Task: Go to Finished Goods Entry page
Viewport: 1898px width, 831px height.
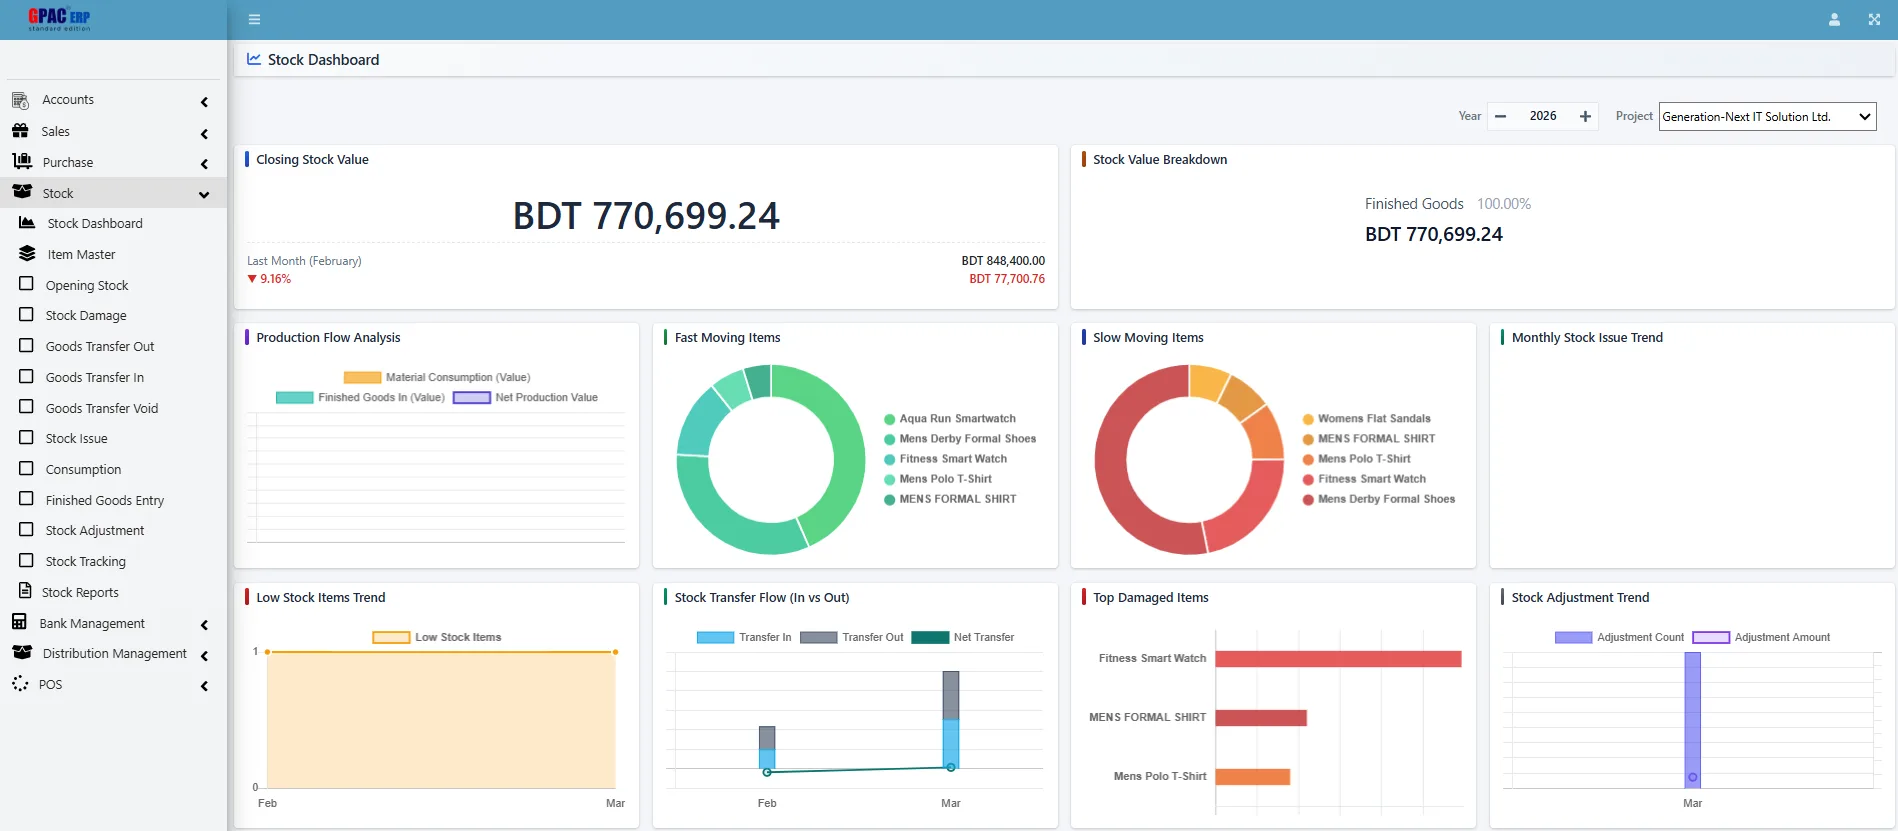Action: pyautogui.click(x=104, y=501)
